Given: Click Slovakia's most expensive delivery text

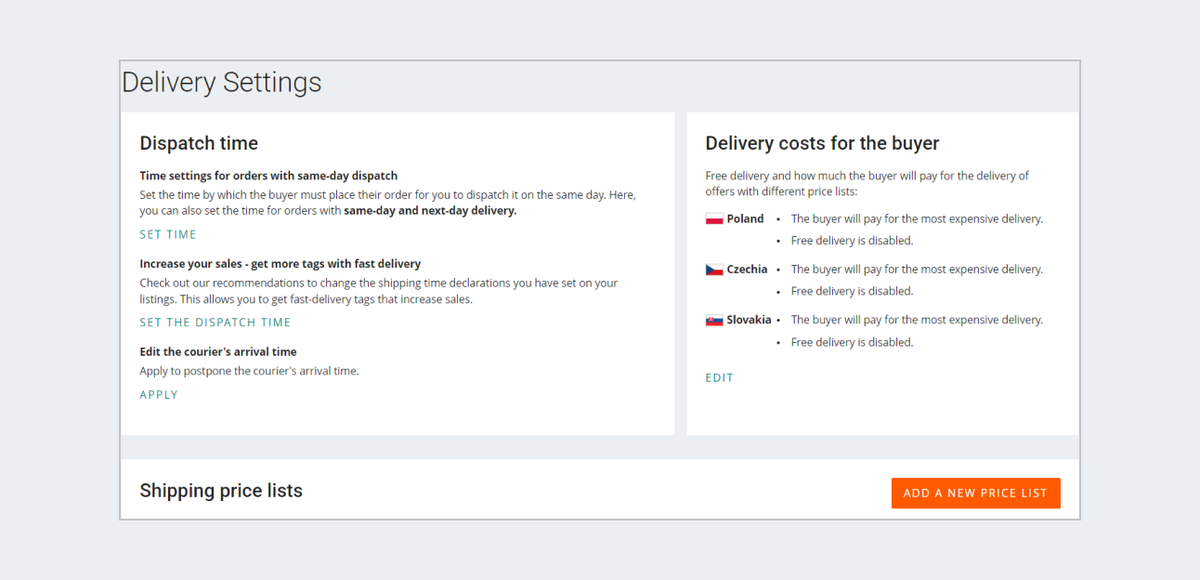Looking at the screenshot, I should click(x=916, y=320).
